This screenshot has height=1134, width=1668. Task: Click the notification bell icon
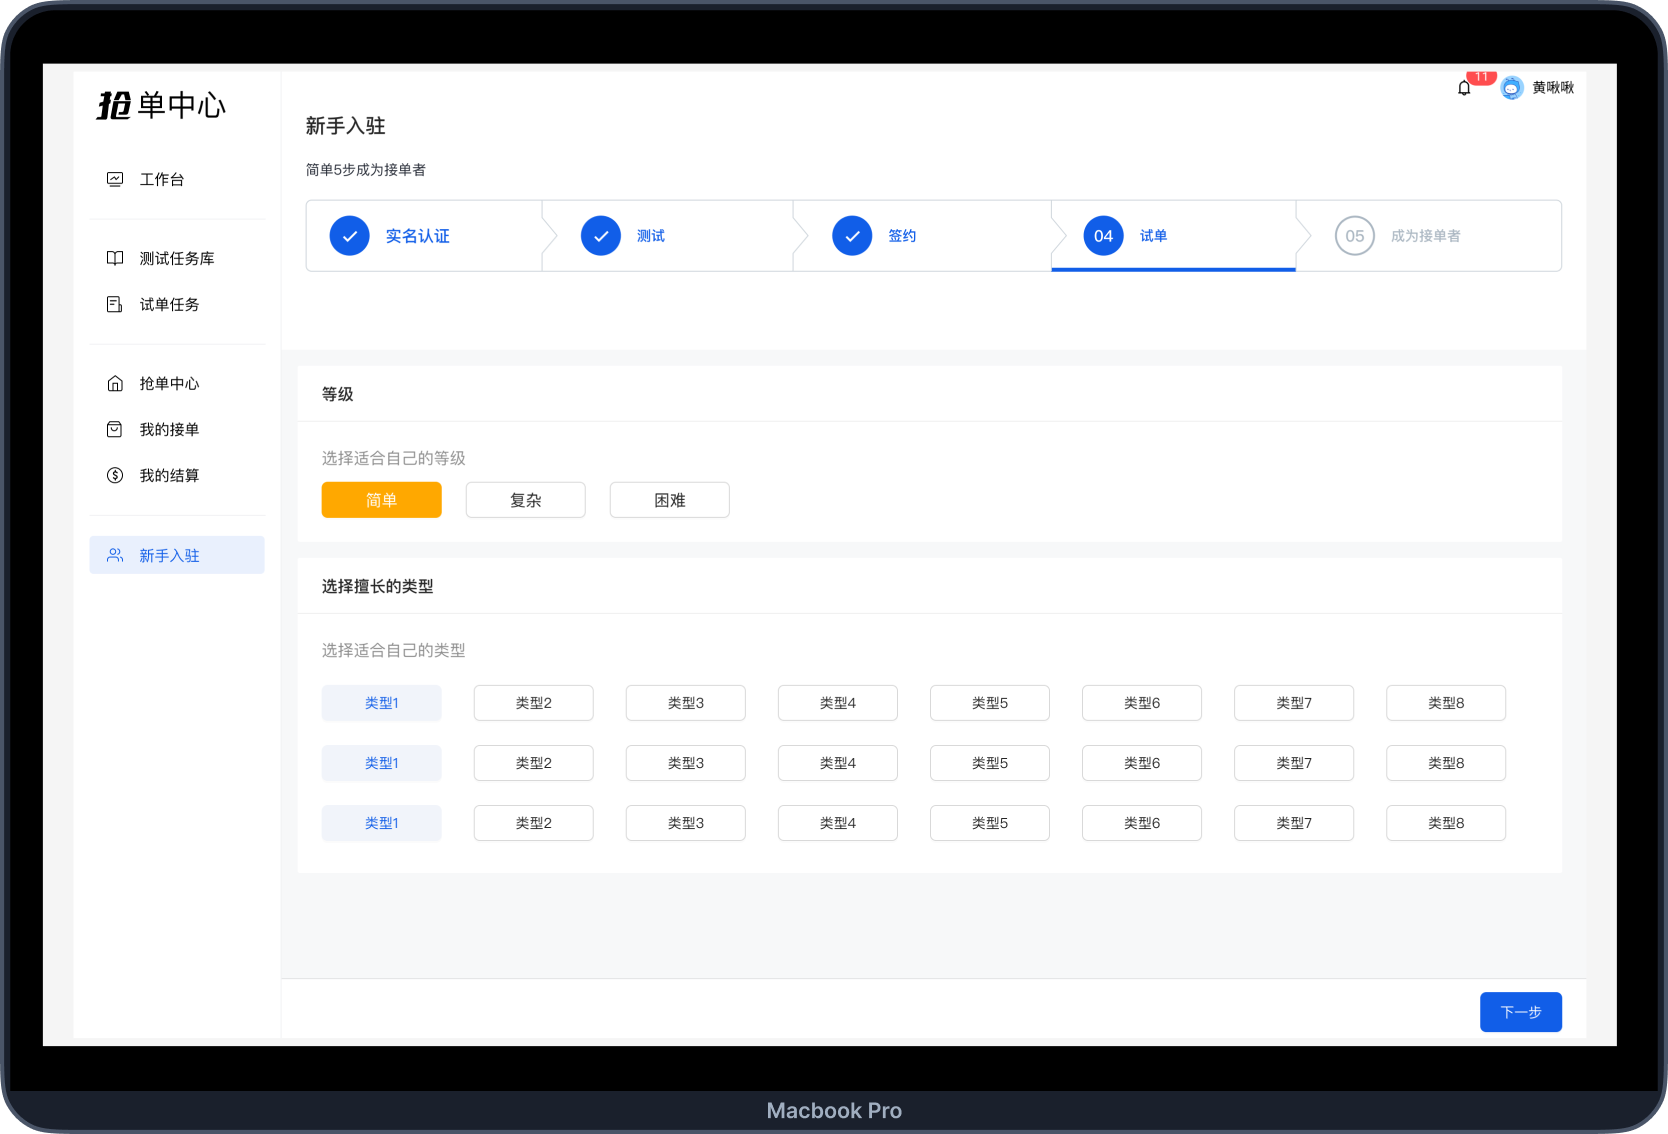click(1464, 88)
